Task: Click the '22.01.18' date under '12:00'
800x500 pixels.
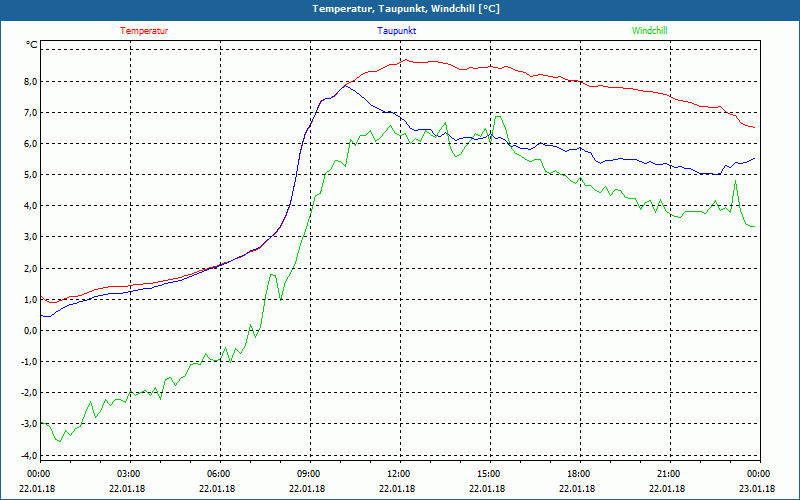Action: tap(397, 489)
